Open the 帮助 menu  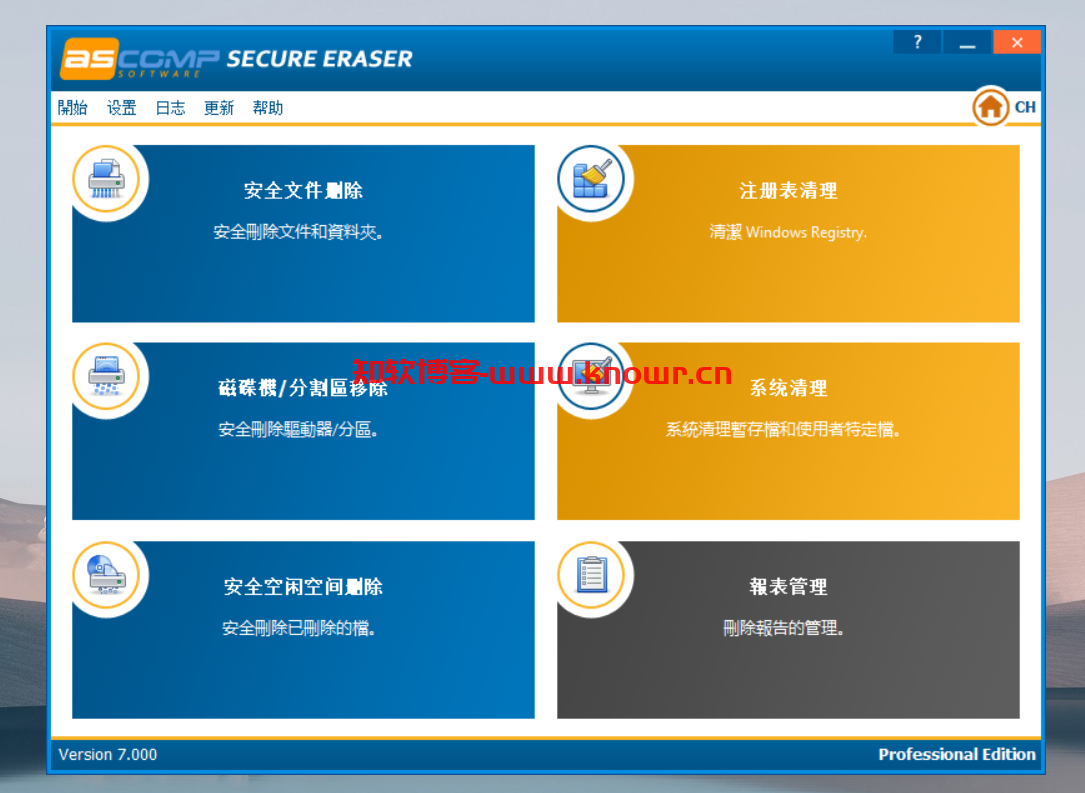click(x=268, y=107)
